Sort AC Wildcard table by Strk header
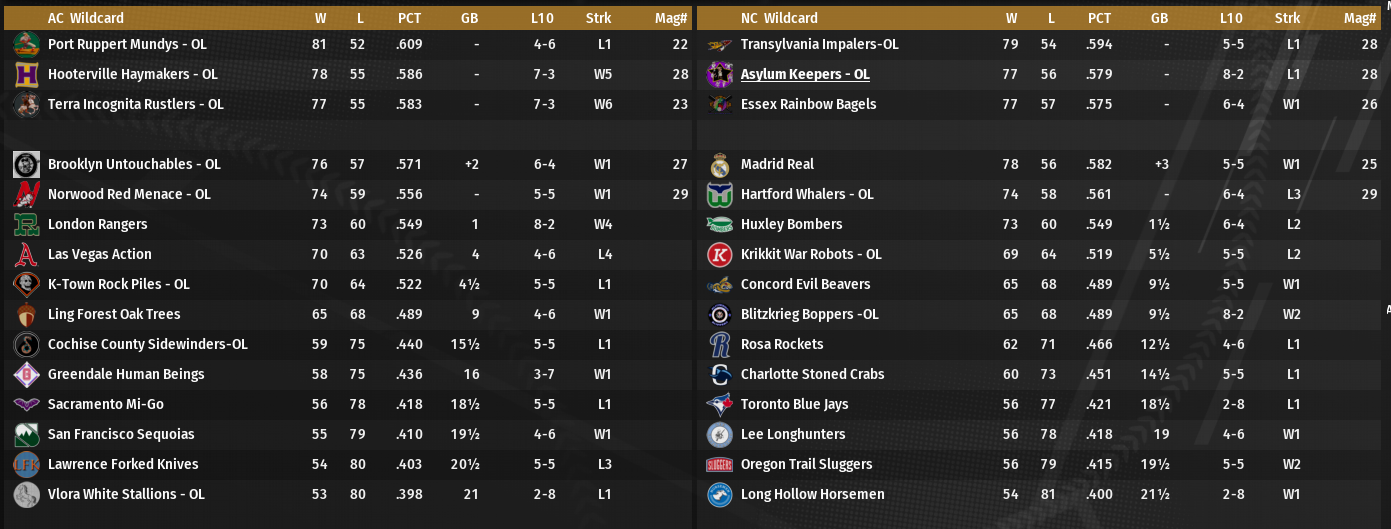 coord(599,18)
